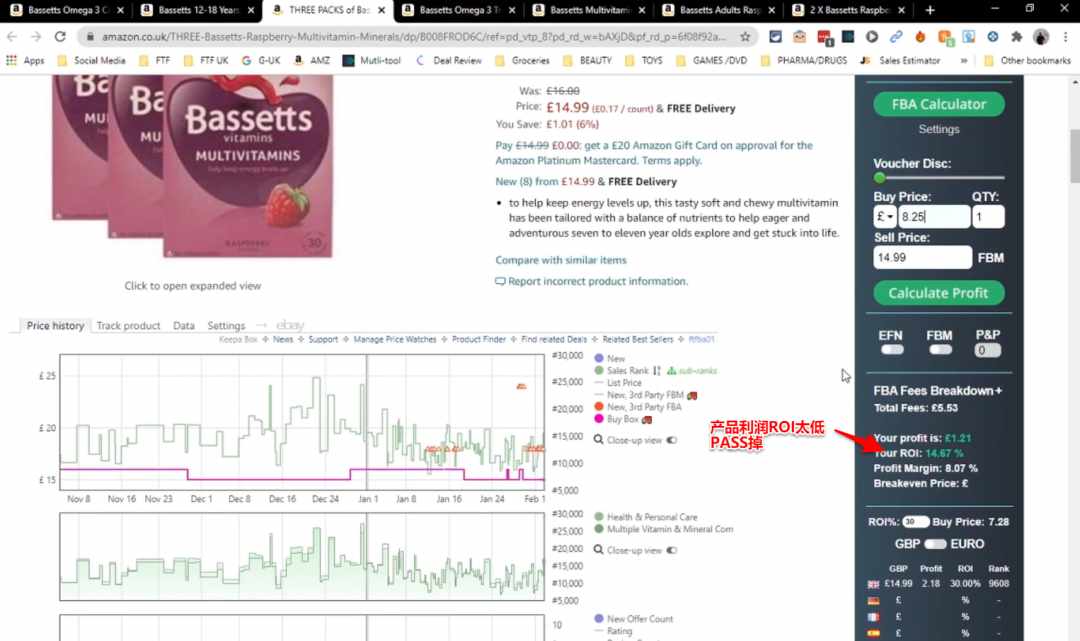
Task: Click the Multiple Vitamin & Mineral legend dot
Action: tap(599, 529)
